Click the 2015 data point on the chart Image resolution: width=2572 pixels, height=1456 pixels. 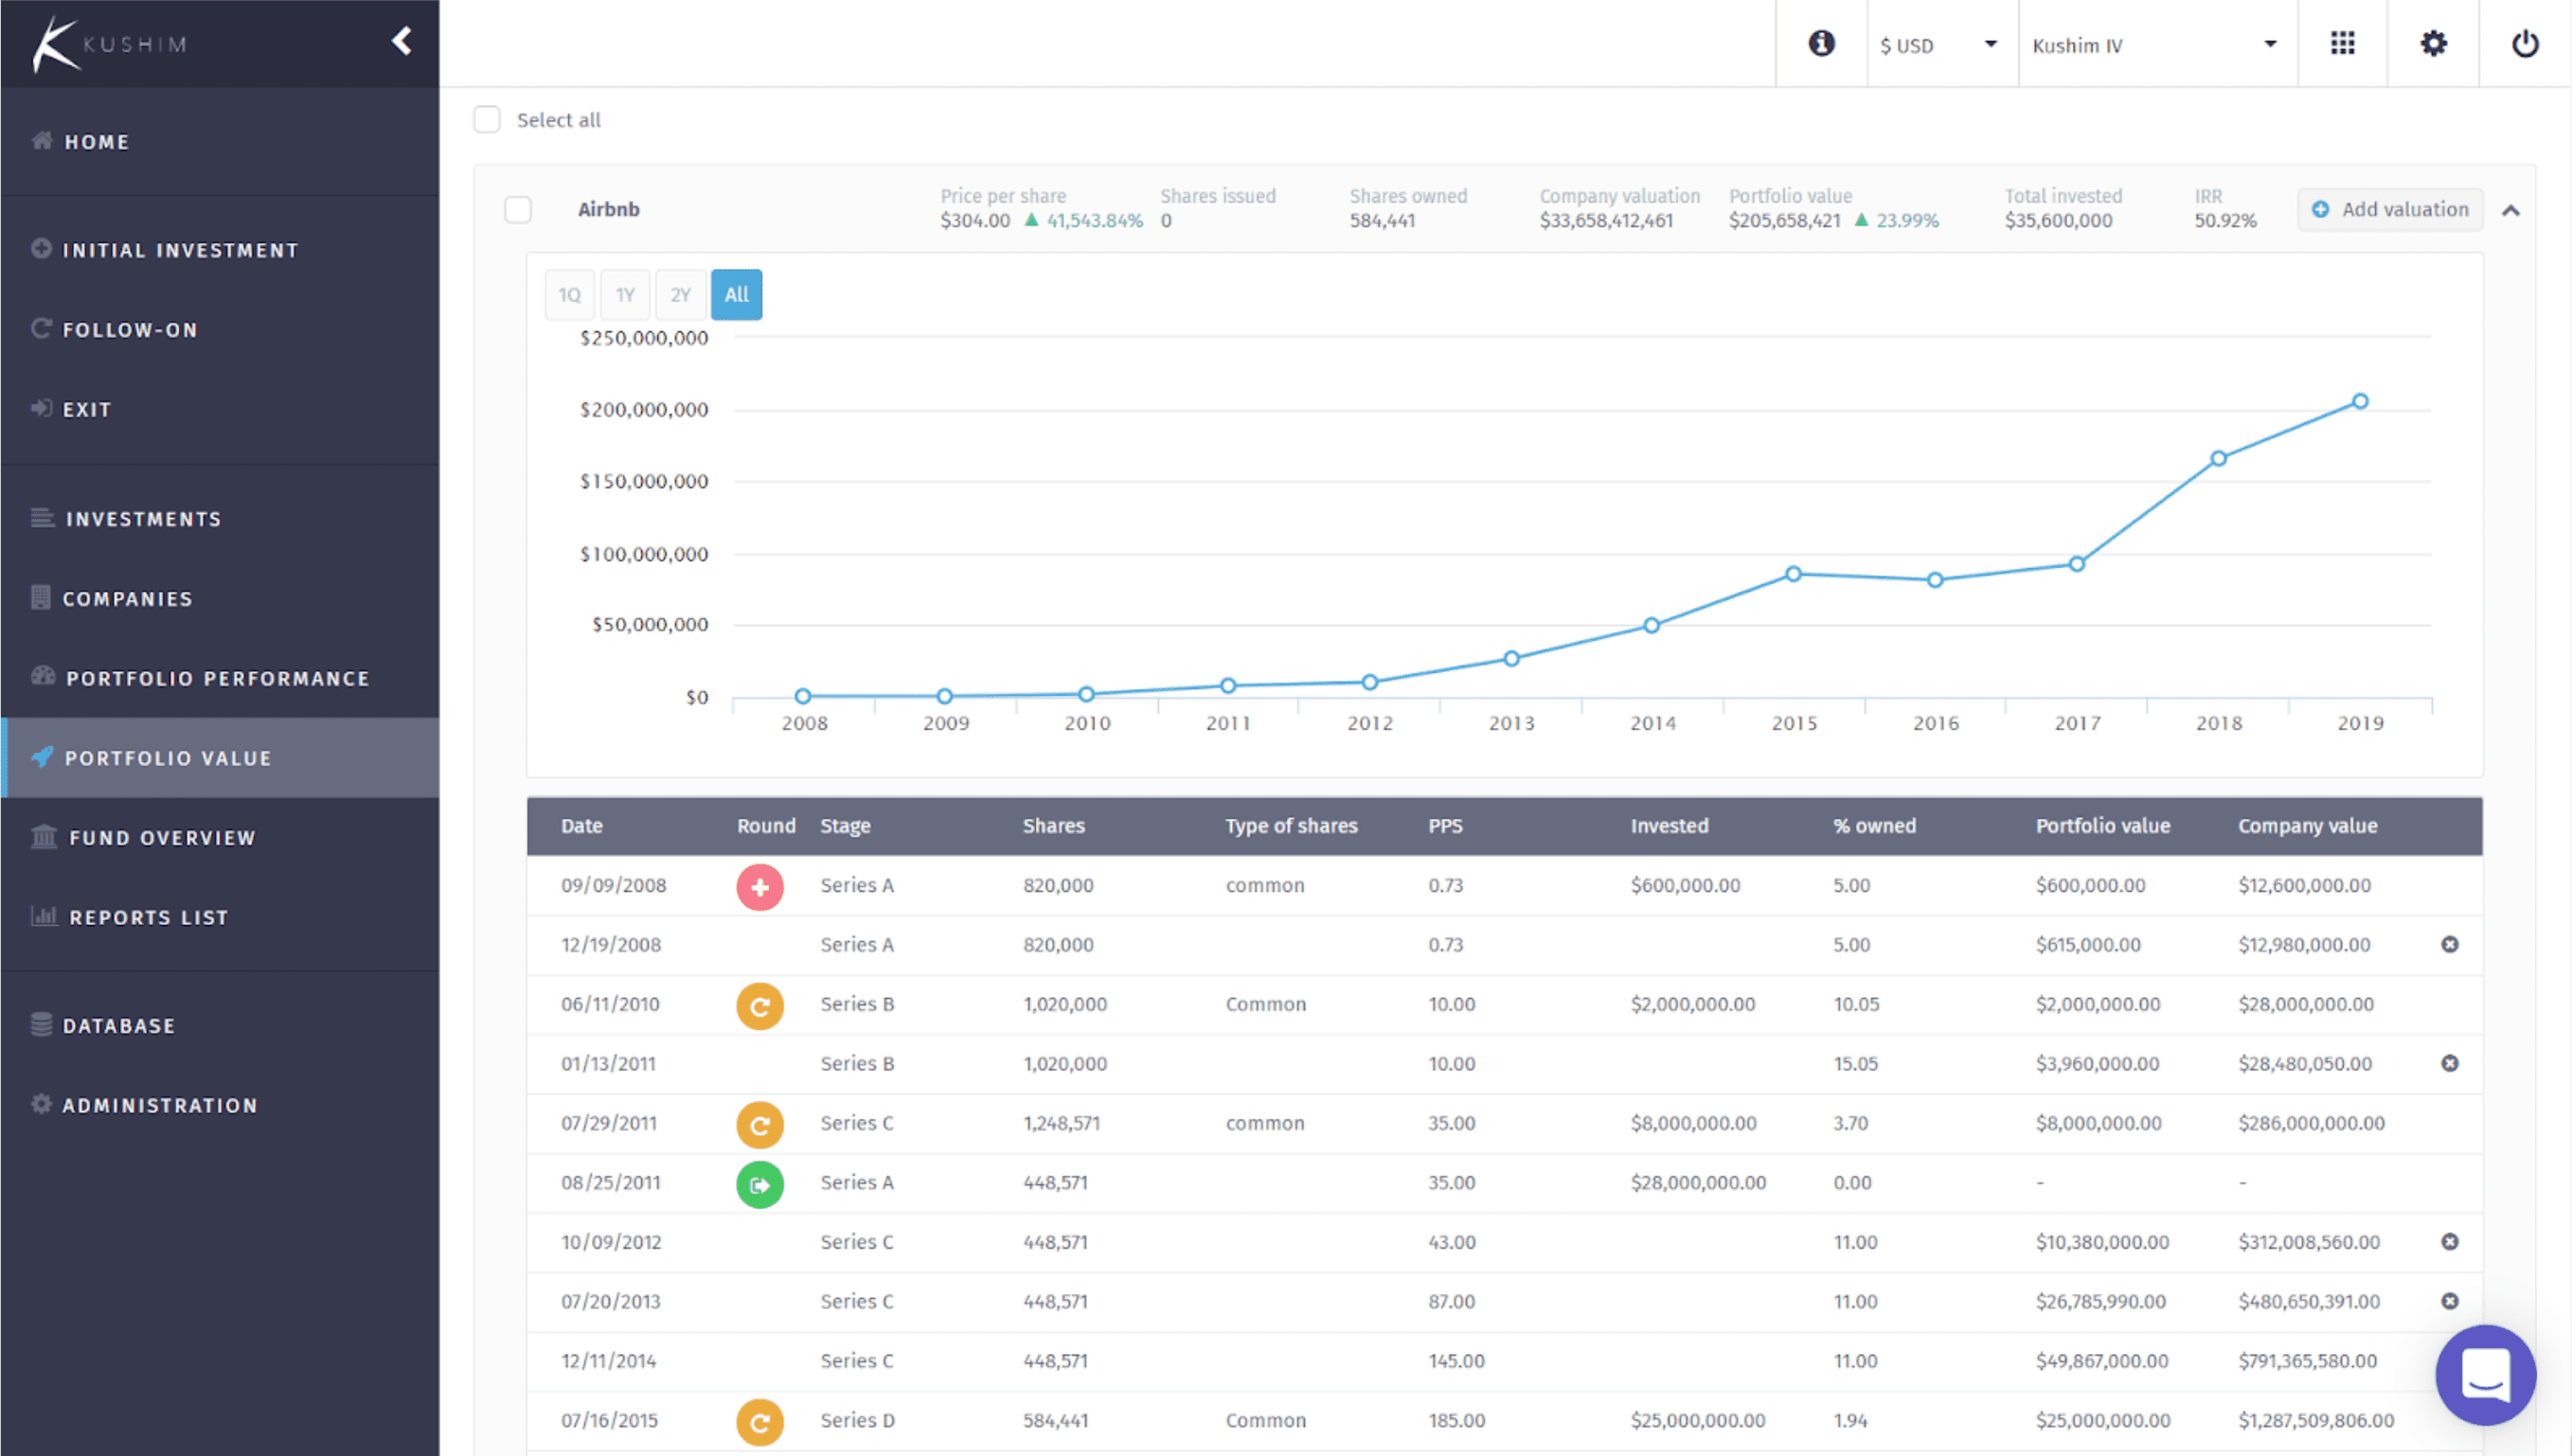pos(1794,574)
